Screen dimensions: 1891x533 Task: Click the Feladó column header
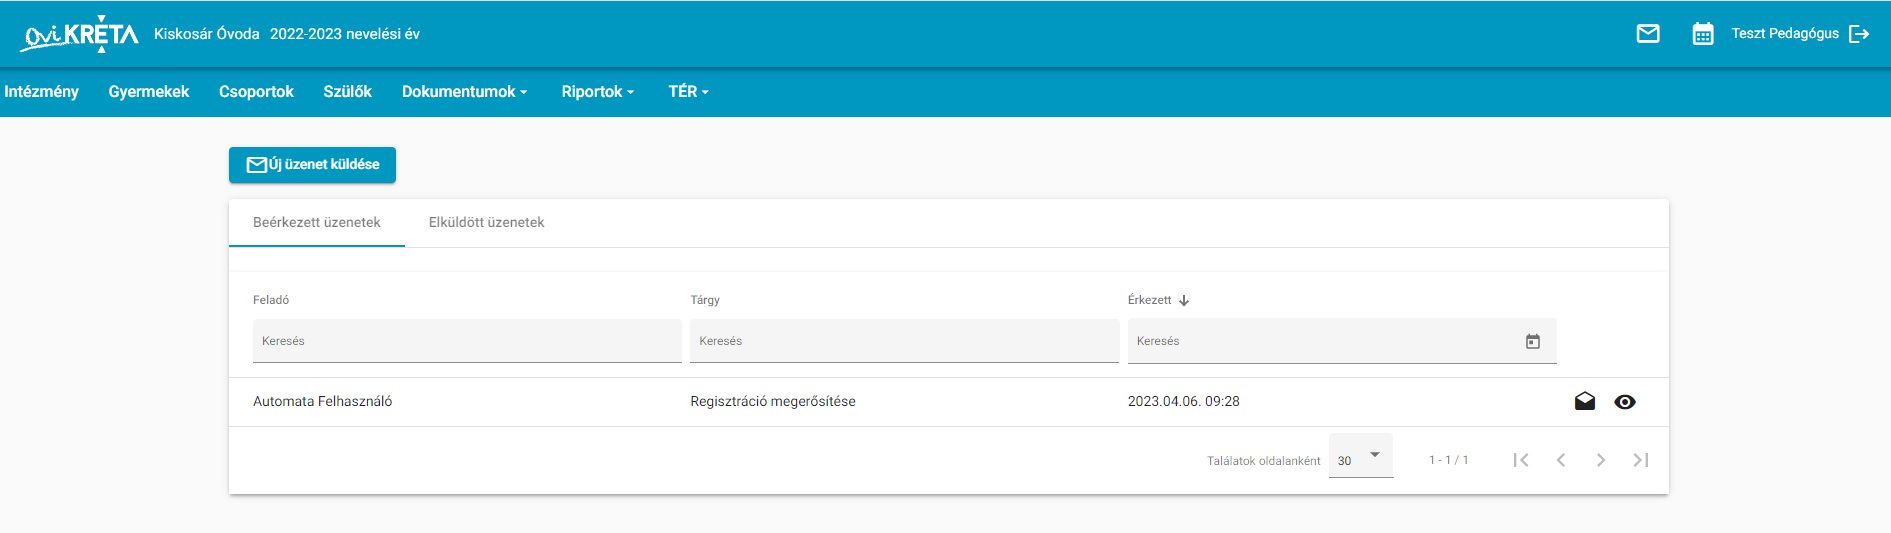click(271, 300)
